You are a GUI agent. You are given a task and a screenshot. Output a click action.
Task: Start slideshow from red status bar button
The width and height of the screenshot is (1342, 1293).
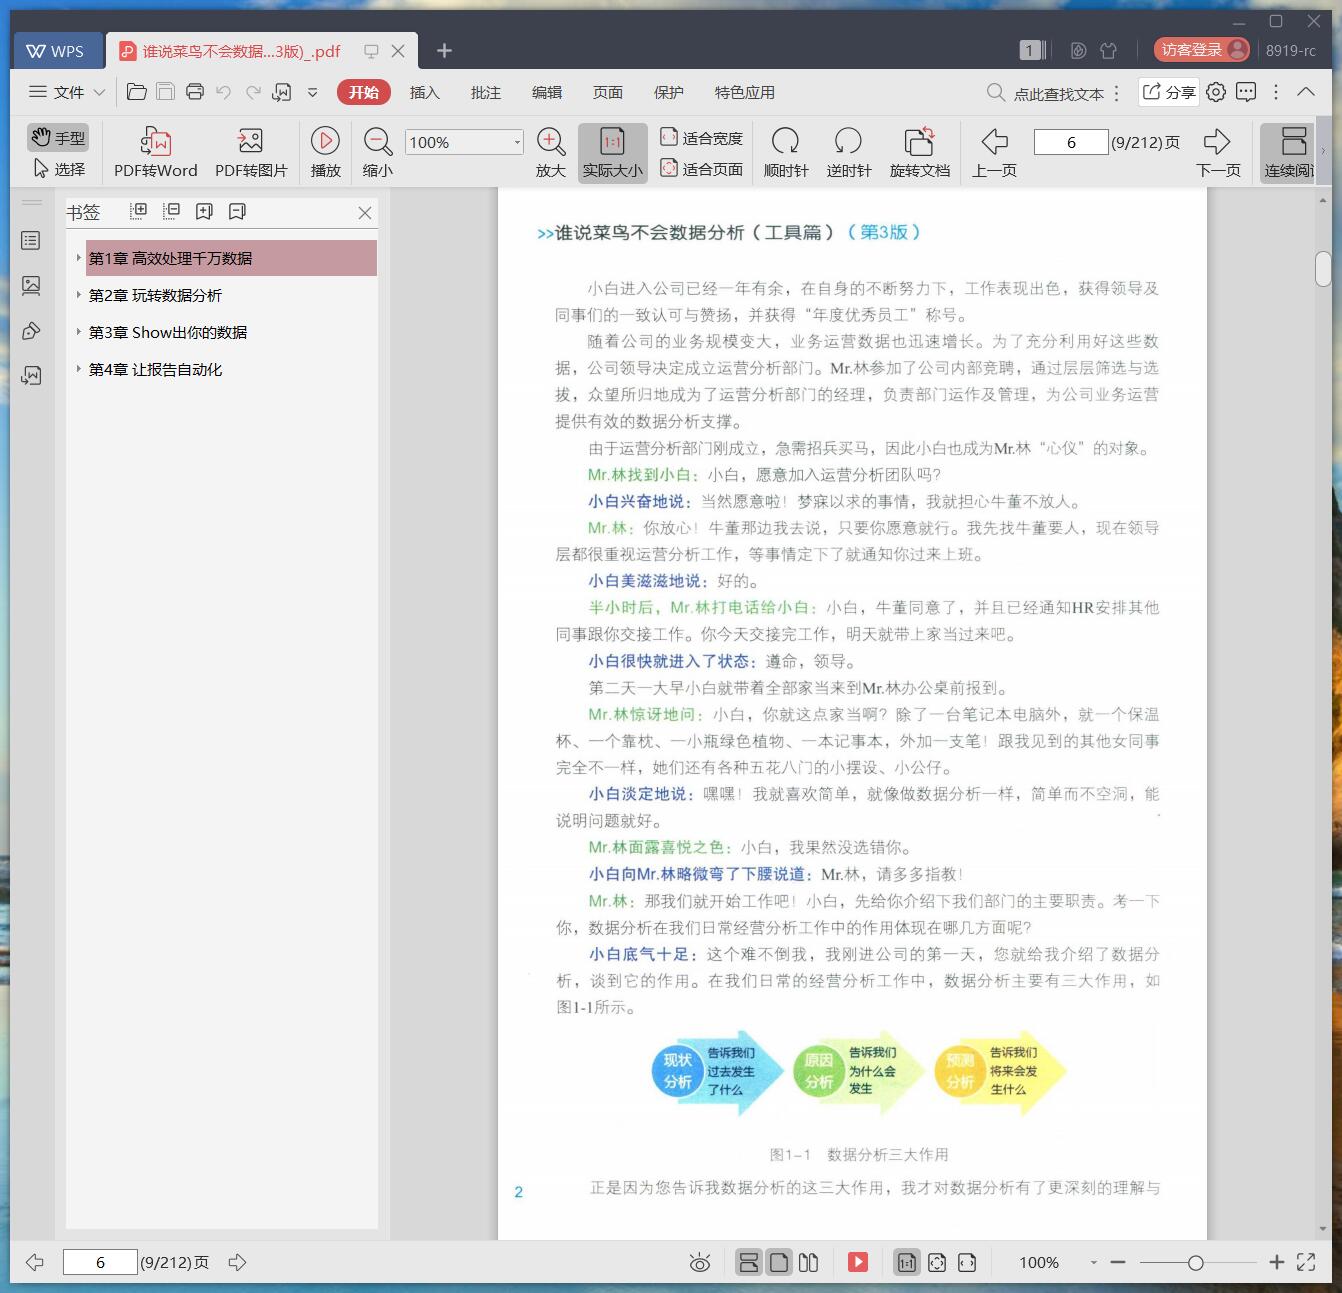pyautogui.click(x=858, y=1262)
